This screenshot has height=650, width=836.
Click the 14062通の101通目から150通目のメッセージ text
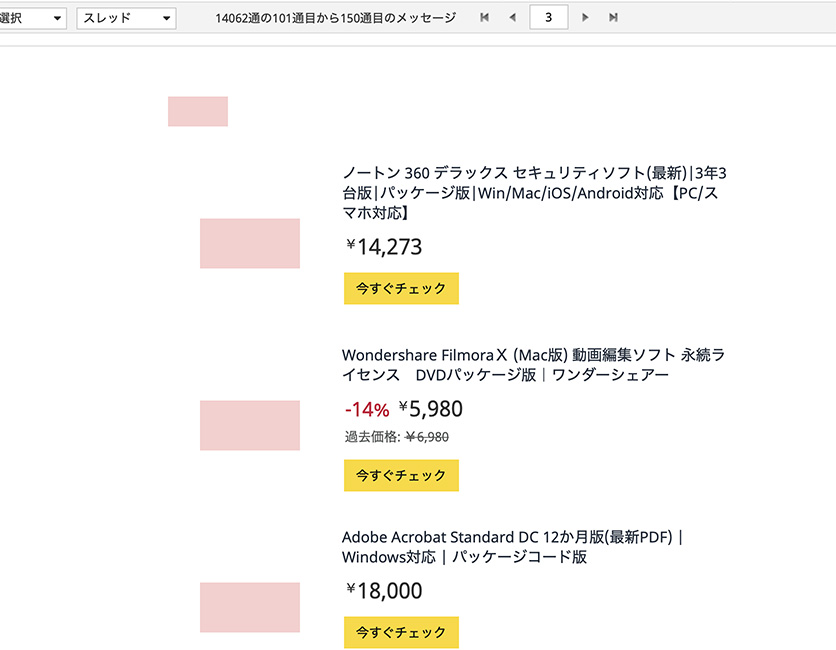(x=335, y=18)
